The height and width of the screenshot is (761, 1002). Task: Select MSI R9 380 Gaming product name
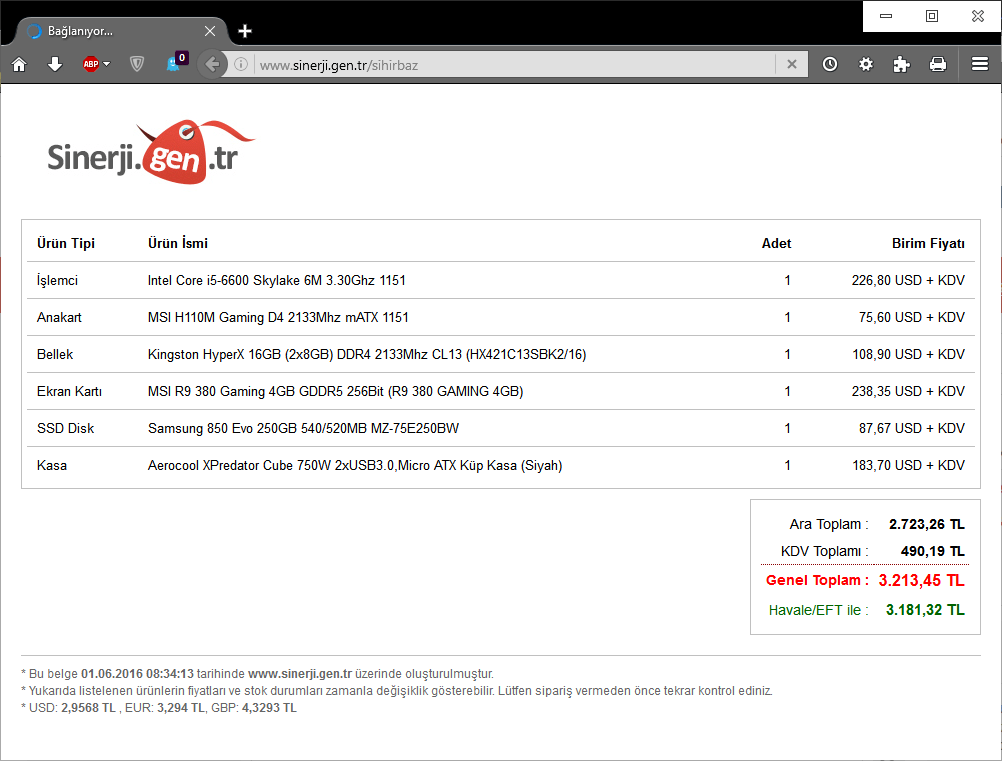[x=335, y=392]
